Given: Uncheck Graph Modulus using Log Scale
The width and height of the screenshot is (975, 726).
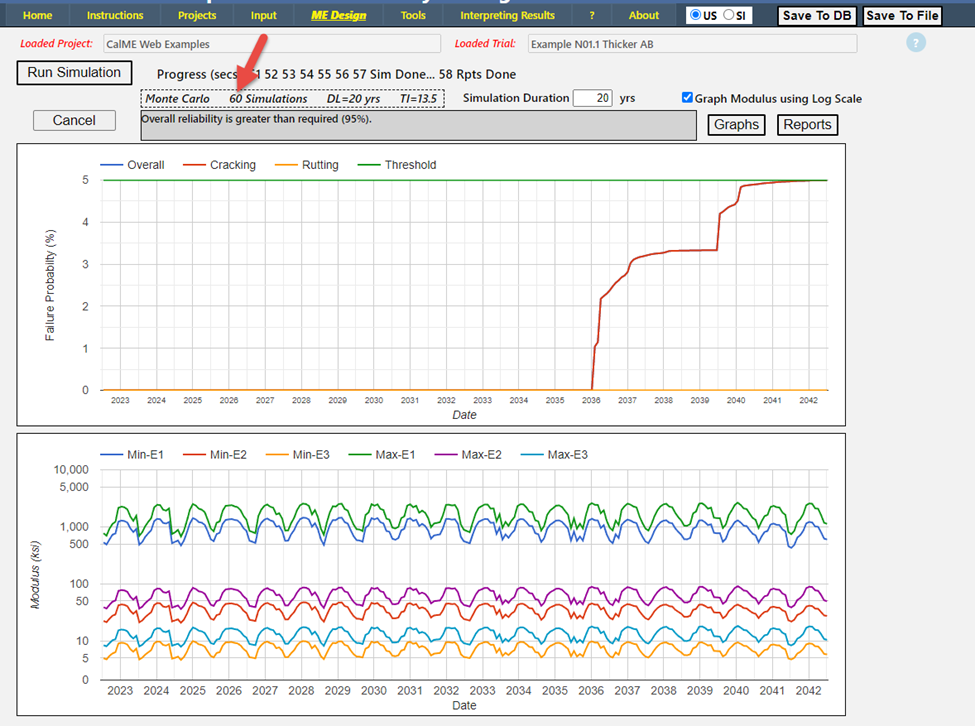Looking at the screenshot, I should [x=687, y=98].
